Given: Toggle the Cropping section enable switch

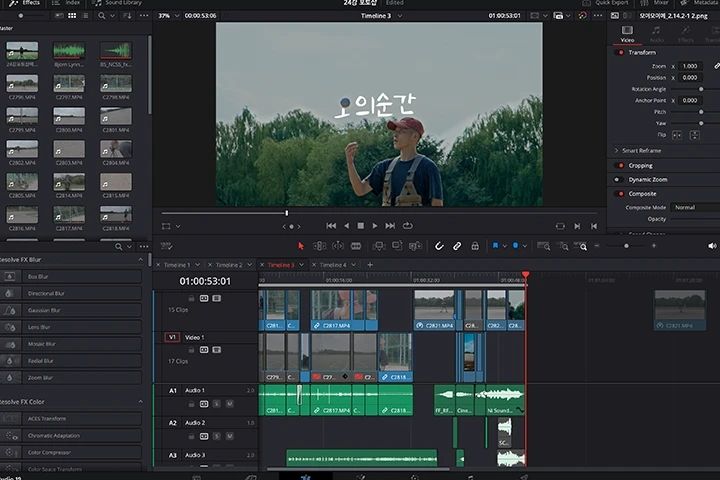Looking at the screenshot, I should click(619, 165).
